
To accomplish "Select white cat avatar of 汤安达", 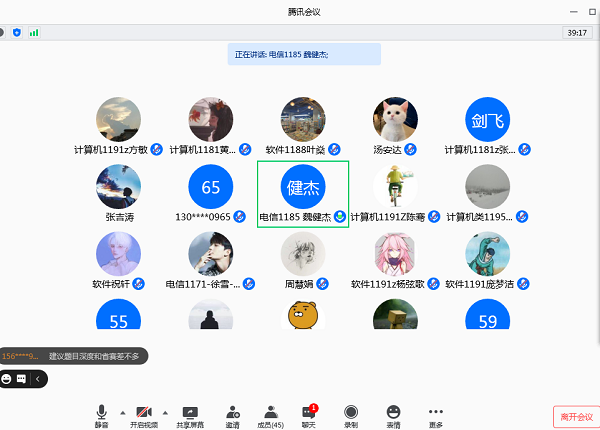I will (395, 119).
